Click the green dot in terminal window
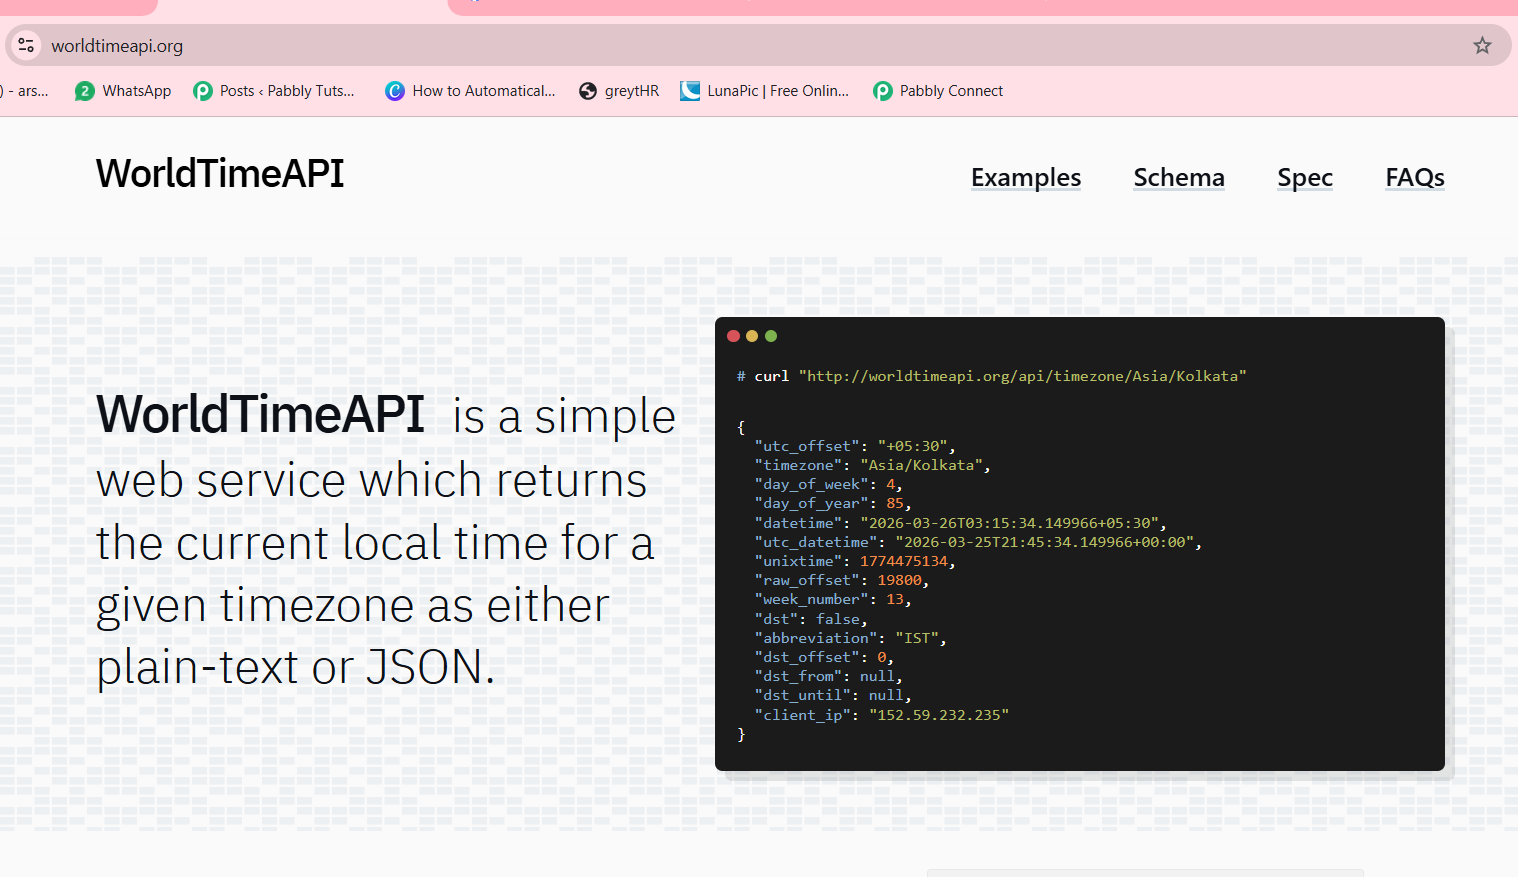This screenshot has width=1518, height=877. [771, 336]
